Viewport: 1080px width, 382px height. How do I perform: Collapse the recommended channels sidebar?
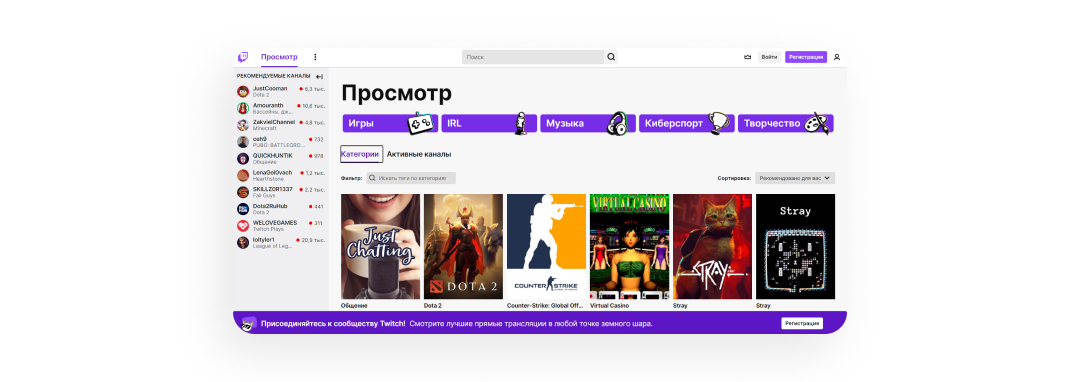pos(320,76)
